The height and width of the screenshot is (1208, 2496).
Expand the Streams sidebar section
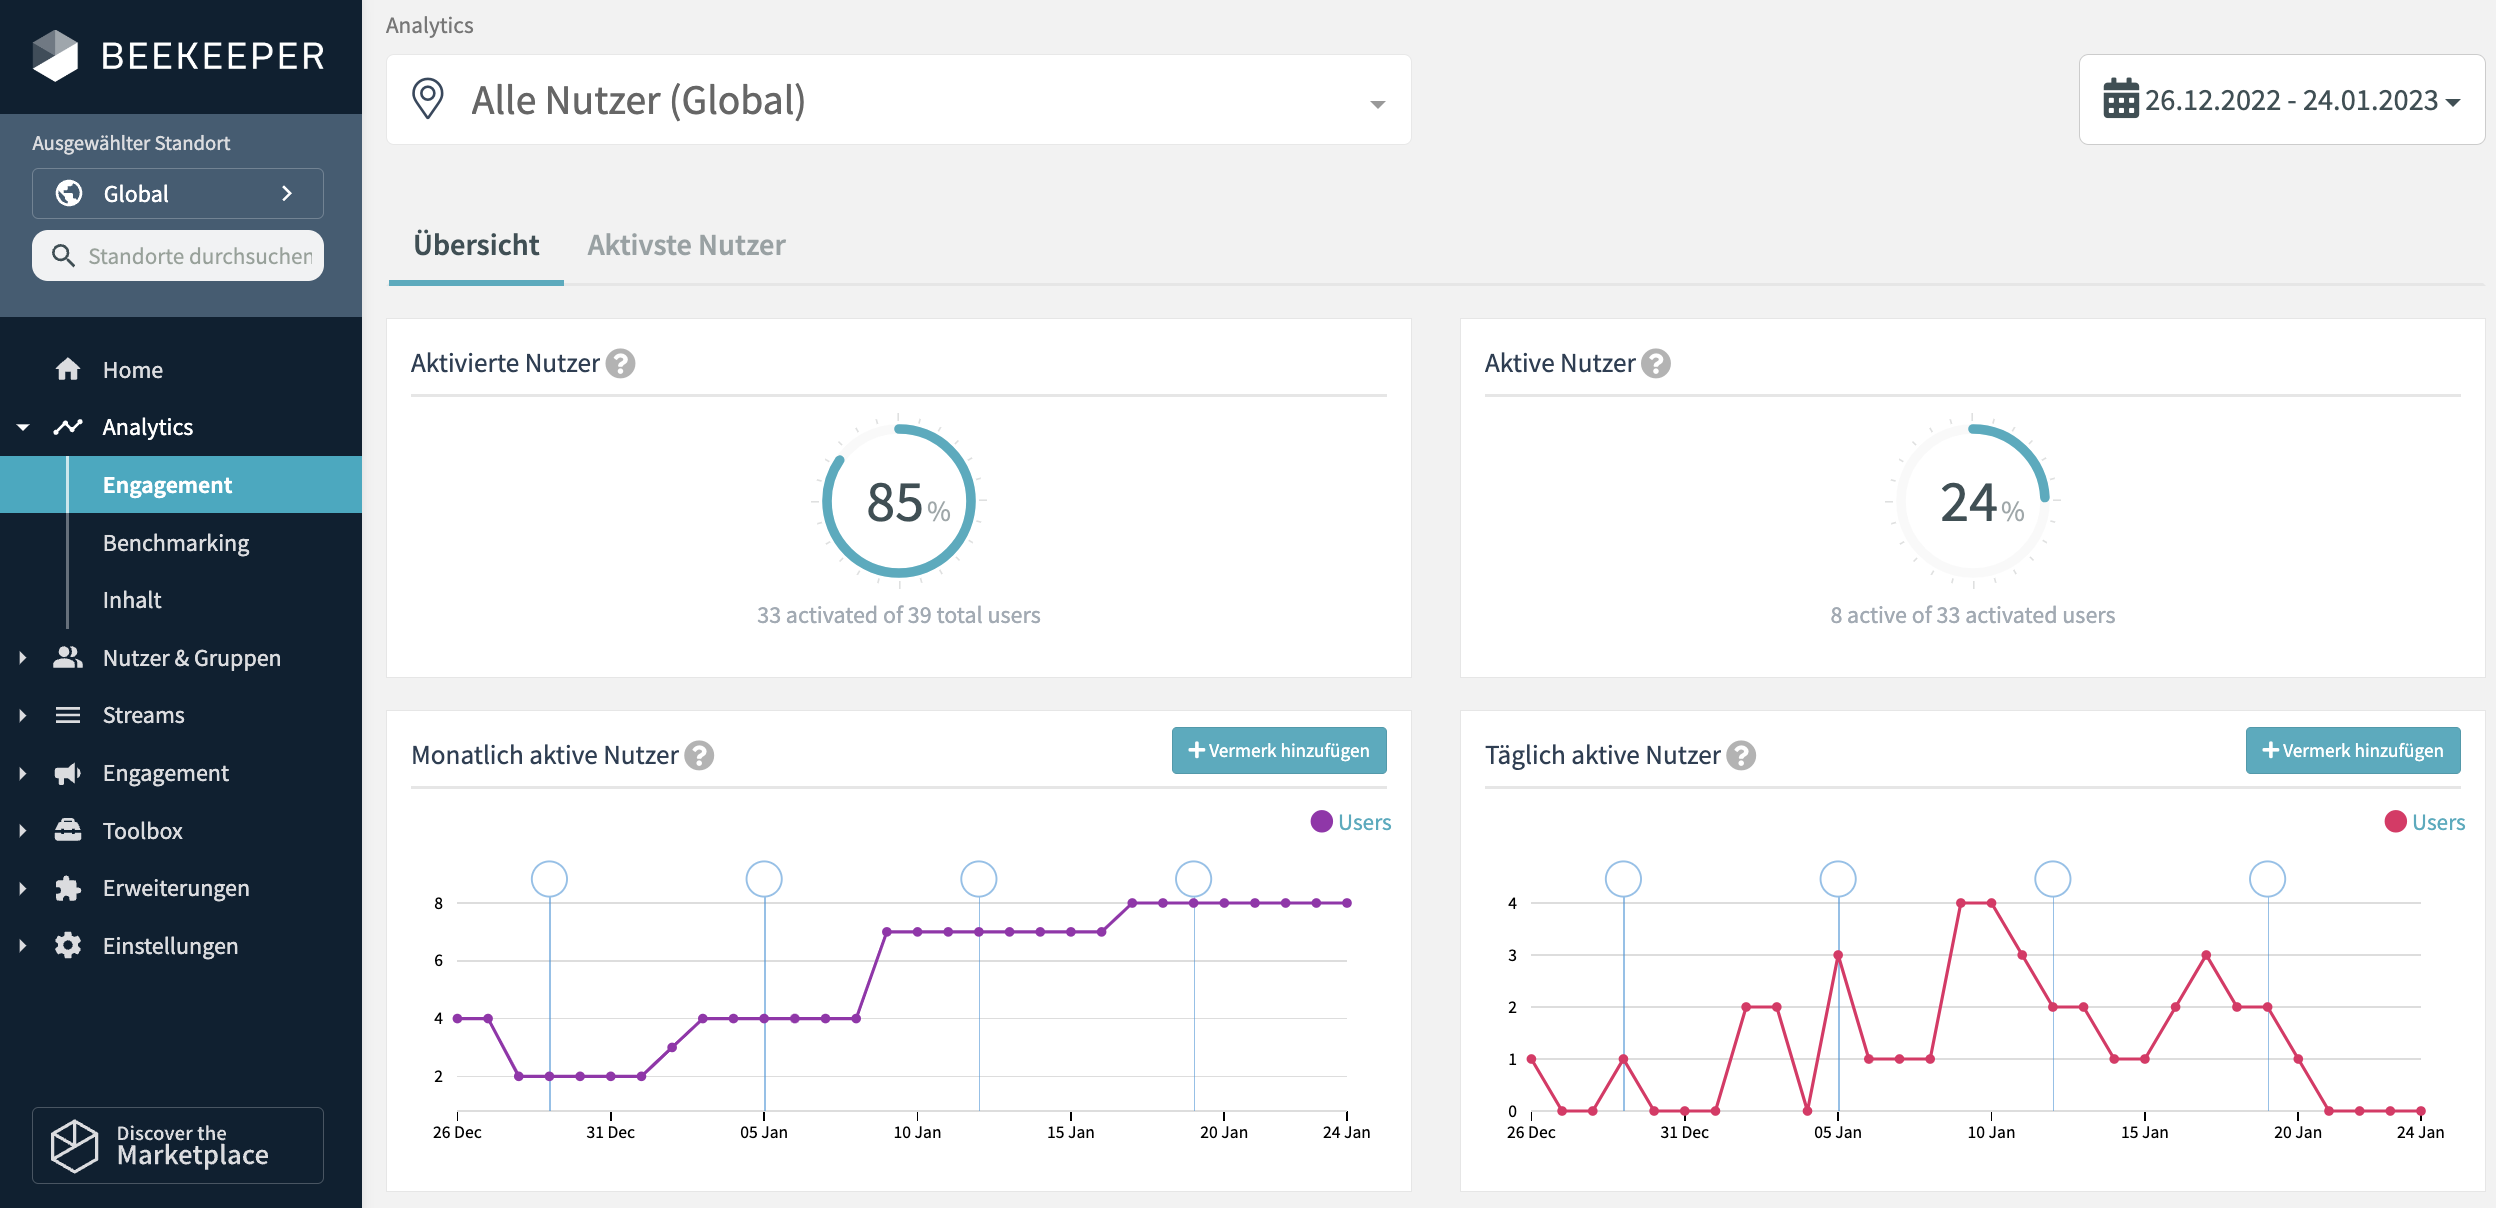(x=23, y=716)
